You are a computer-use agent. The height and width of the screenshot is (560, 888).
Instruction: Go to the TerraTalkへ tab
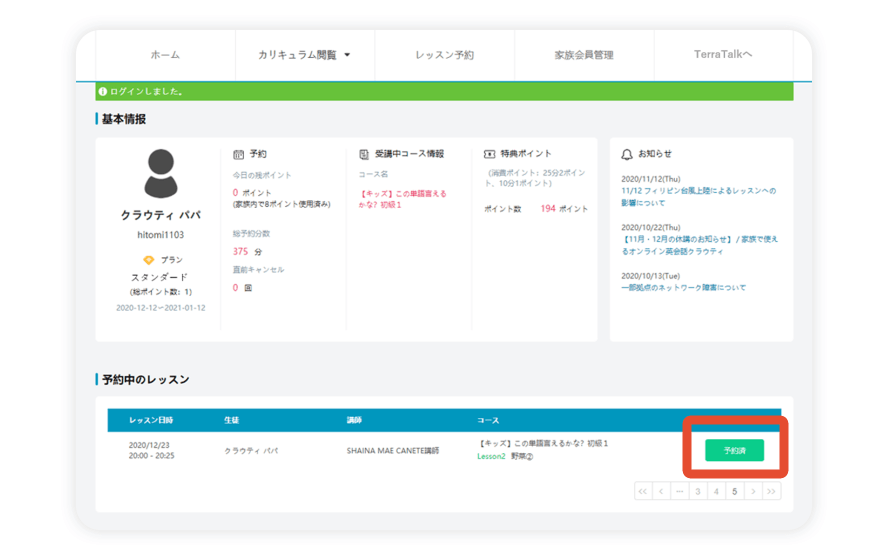[722, 55]
